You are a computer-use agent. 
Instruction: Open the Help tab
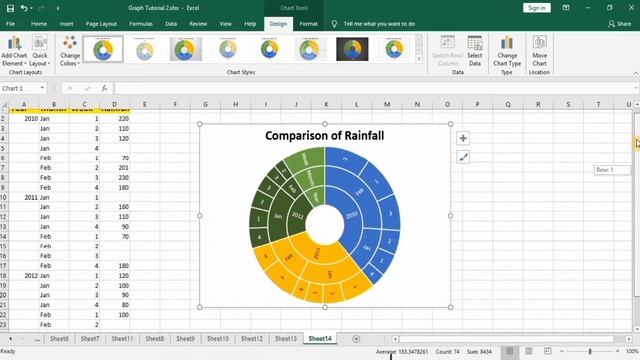pos(250,24)
